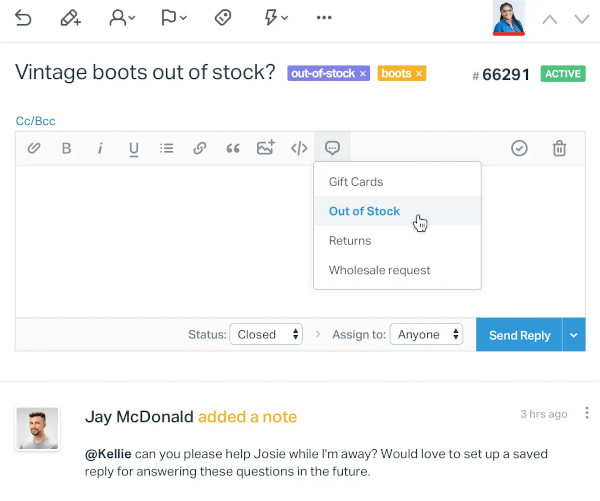
Task: Open the workflows lightning dropdown
Action: pos(276,18)
